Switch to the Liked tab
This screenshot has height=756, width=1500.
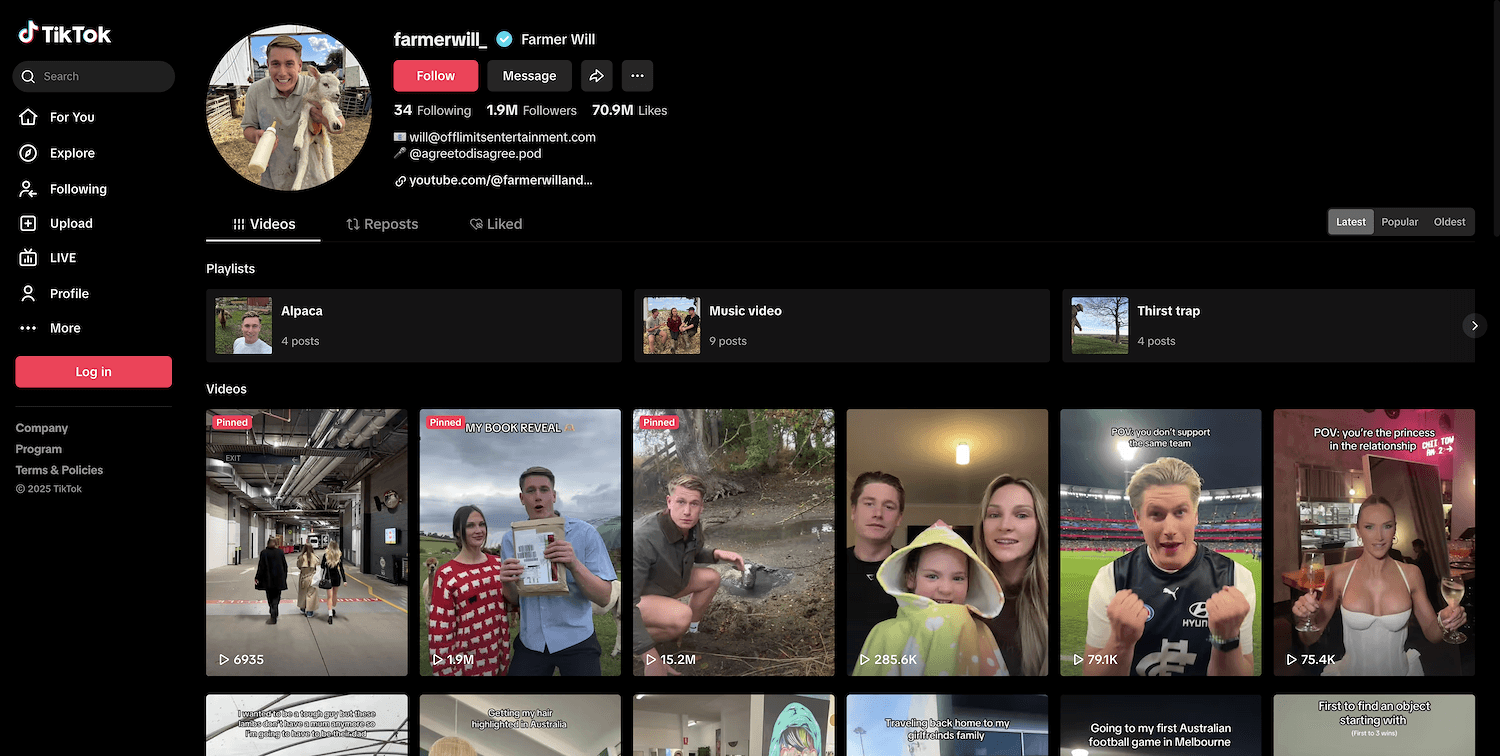tap(496, 224)
